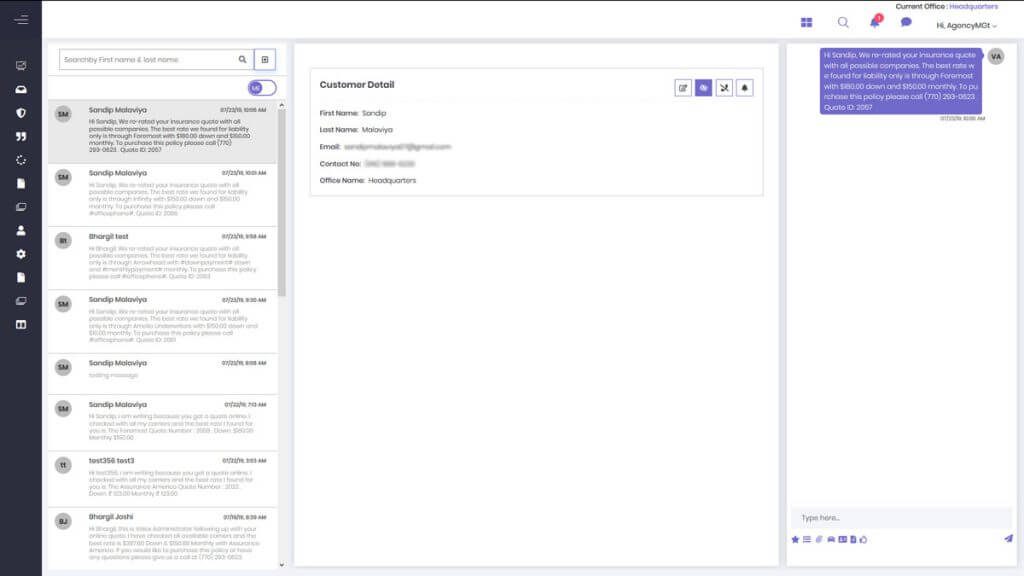1024x576 pixels.
Task: Open the search icon in the top bar
Action: tap(843, 22)
